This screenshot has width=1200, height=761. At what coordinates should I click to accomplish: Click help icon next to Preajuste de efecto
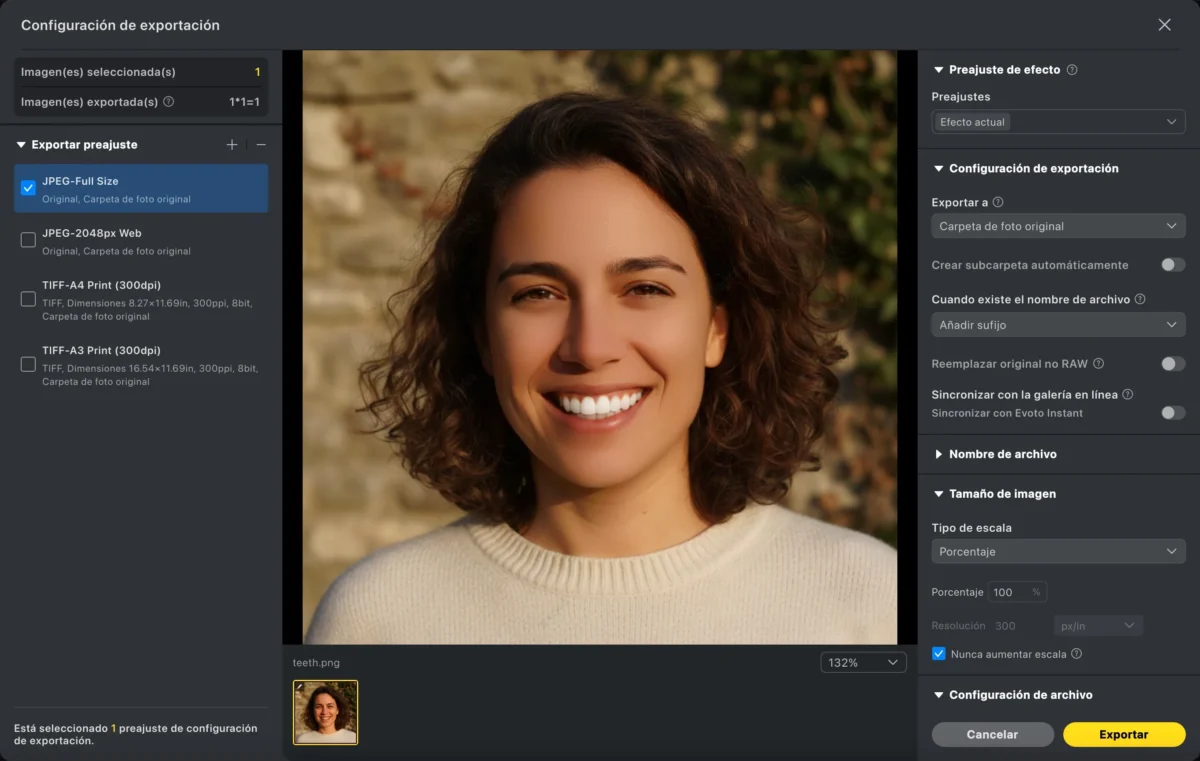[x=1072, y=70]
